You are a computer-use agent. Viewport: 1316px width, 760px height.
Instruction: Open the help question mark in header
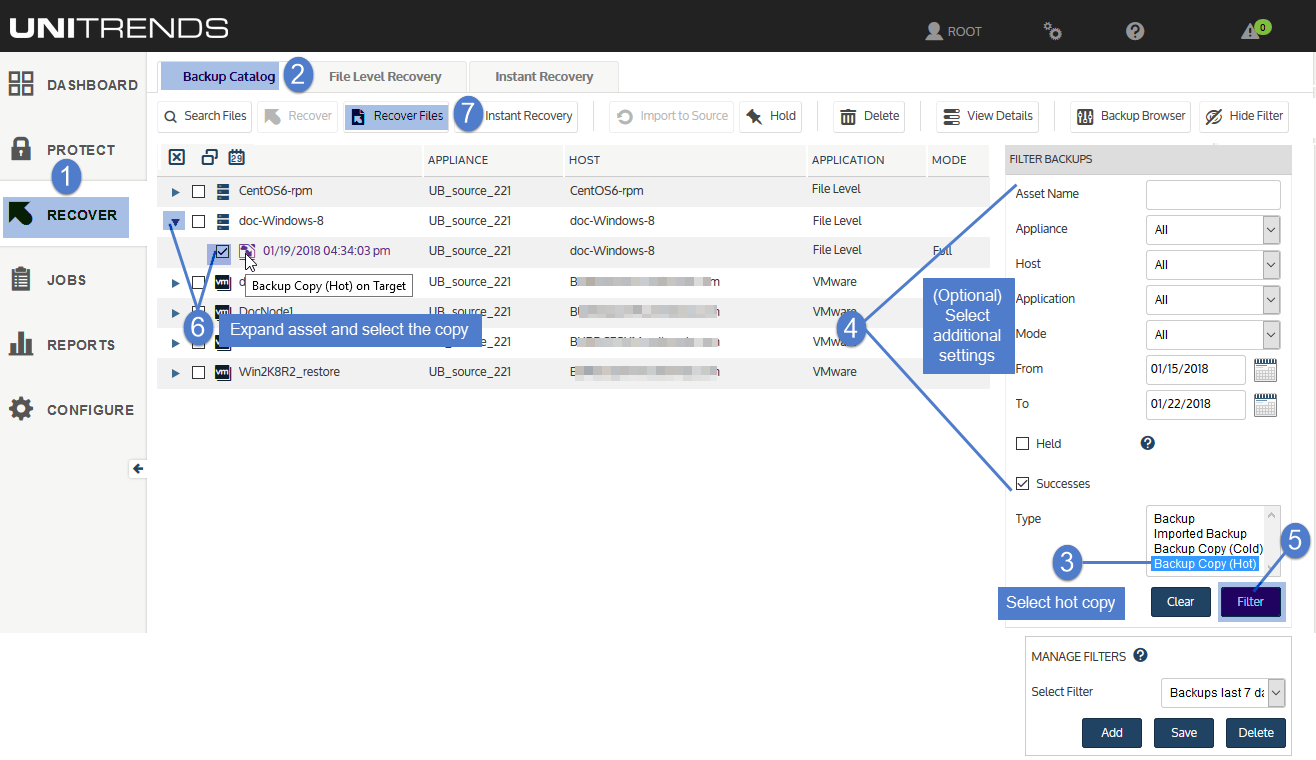click(x=1135, y=31)
